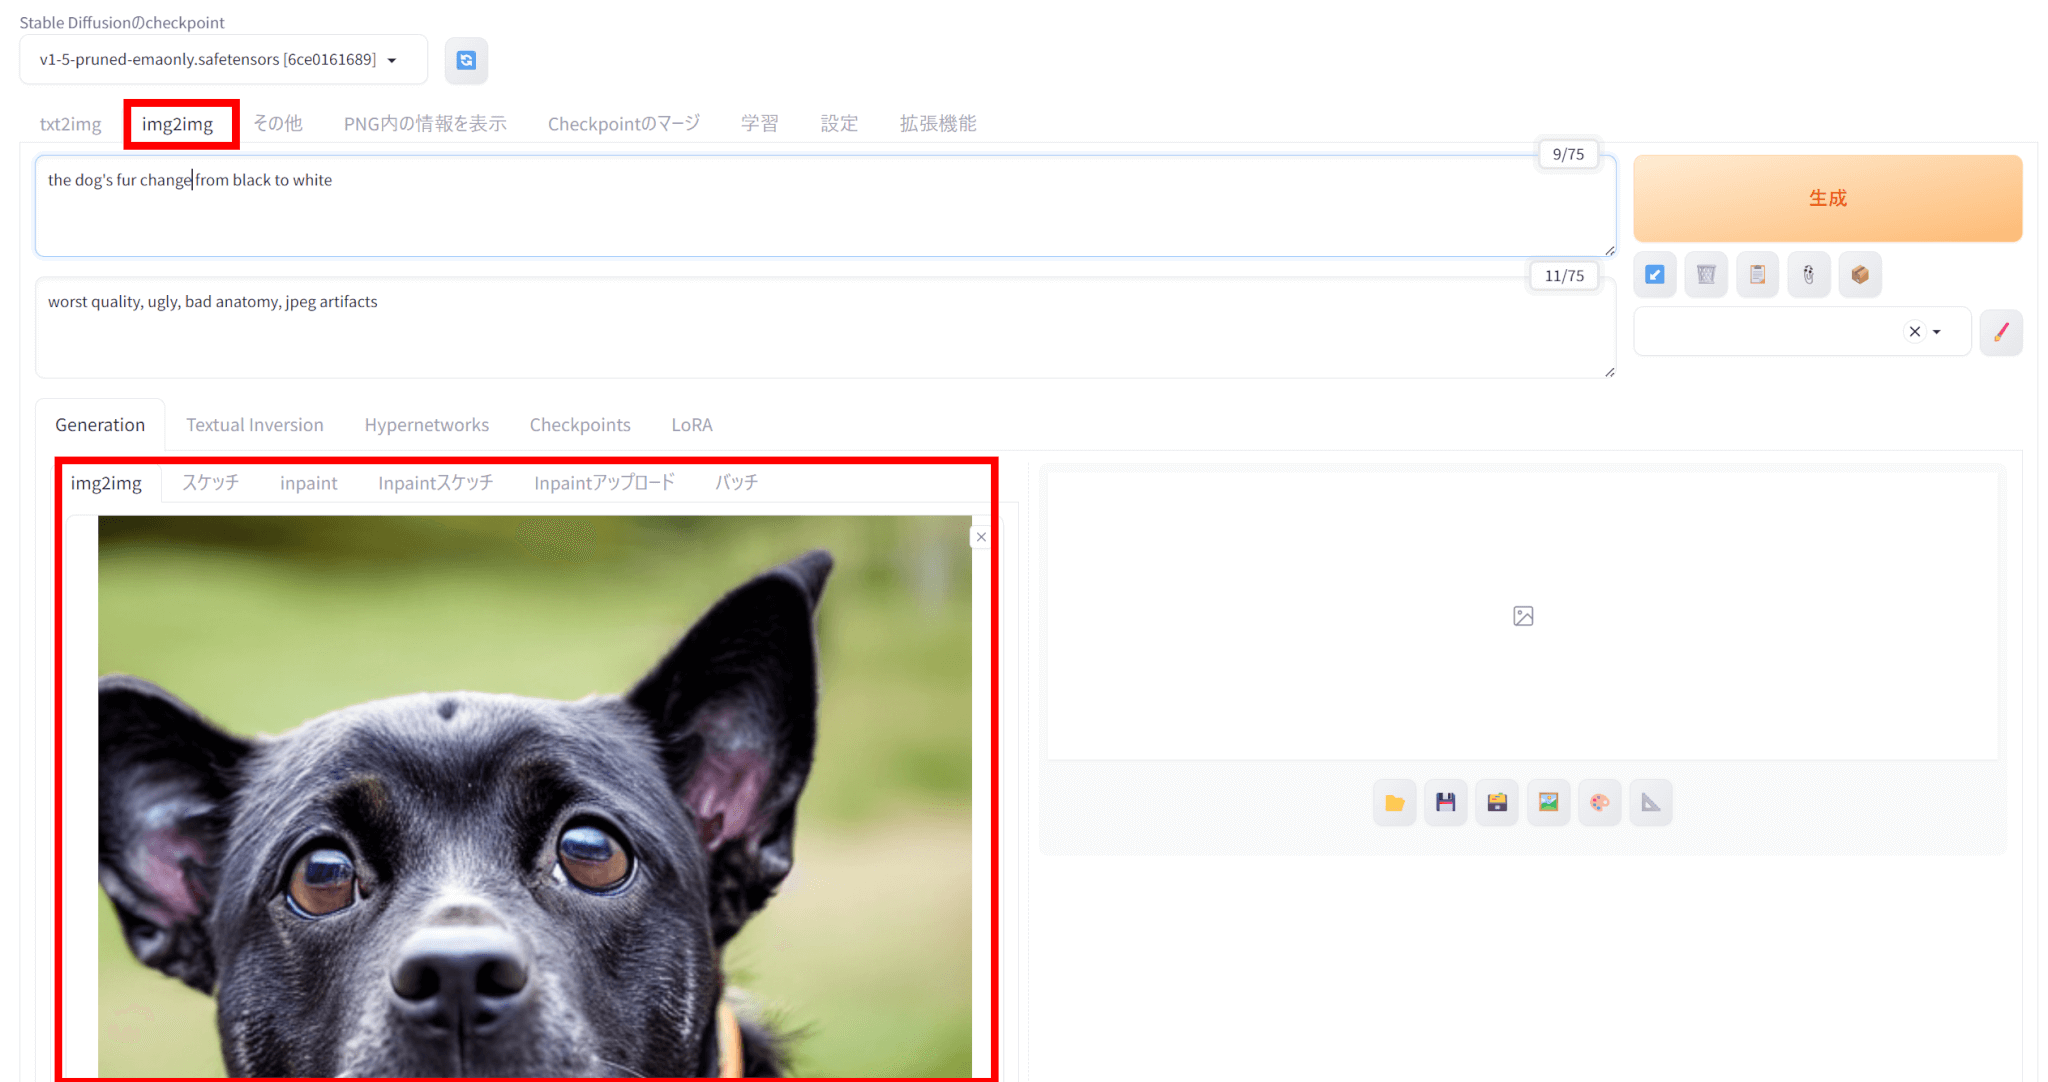Switch to the スケッチ sub-tab

tap(210, 483)
